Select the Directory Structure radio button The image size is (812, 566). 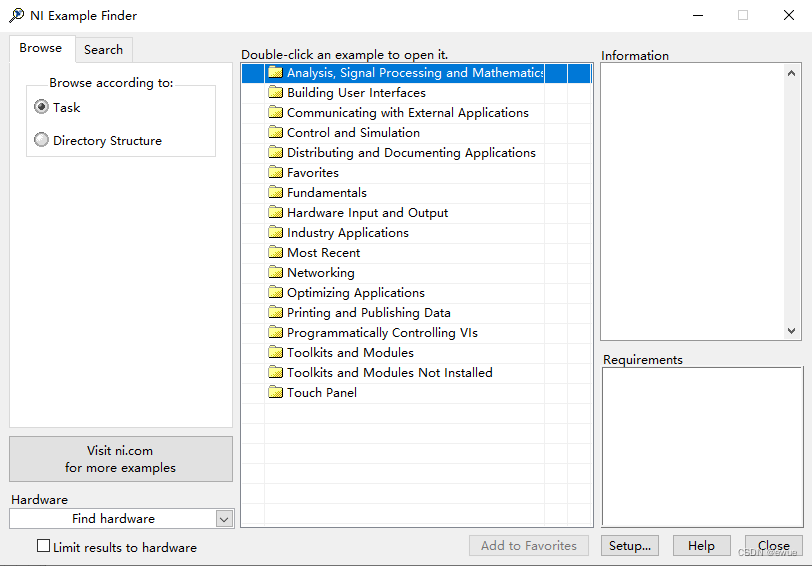click(41, 140)
